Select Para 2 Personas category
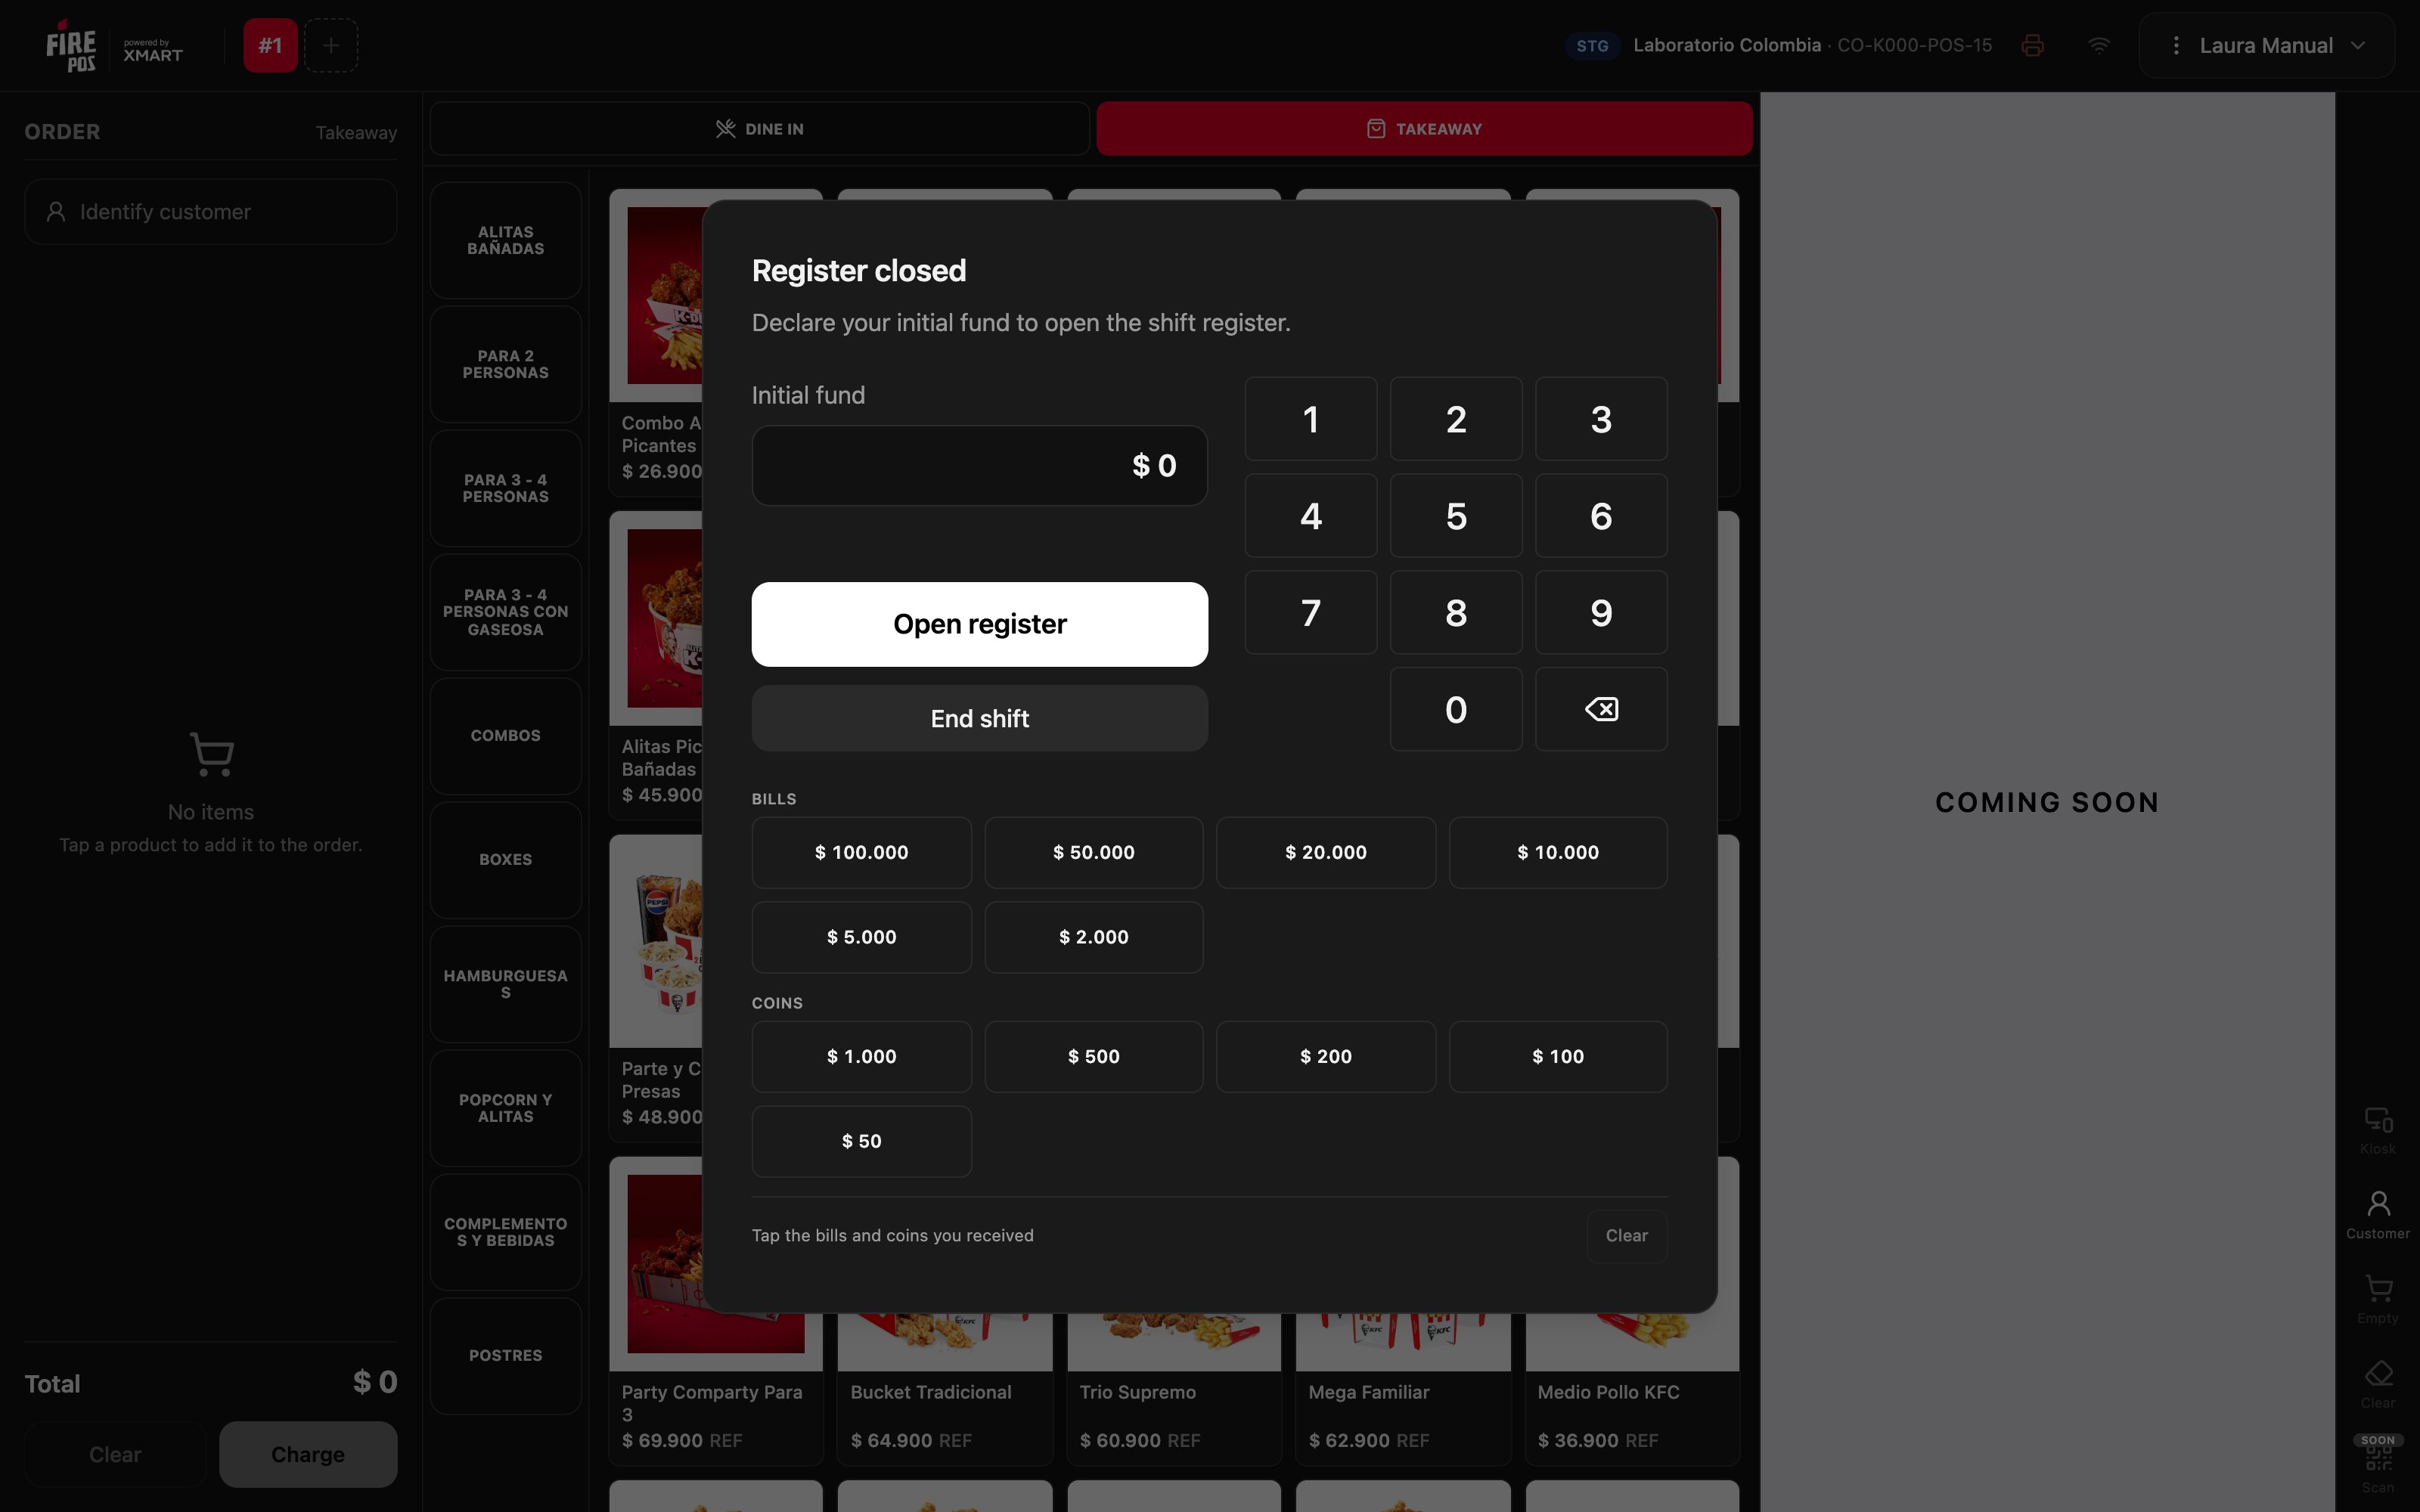The width and height of the screenshot is (2420, 1512). click(506, 364)
